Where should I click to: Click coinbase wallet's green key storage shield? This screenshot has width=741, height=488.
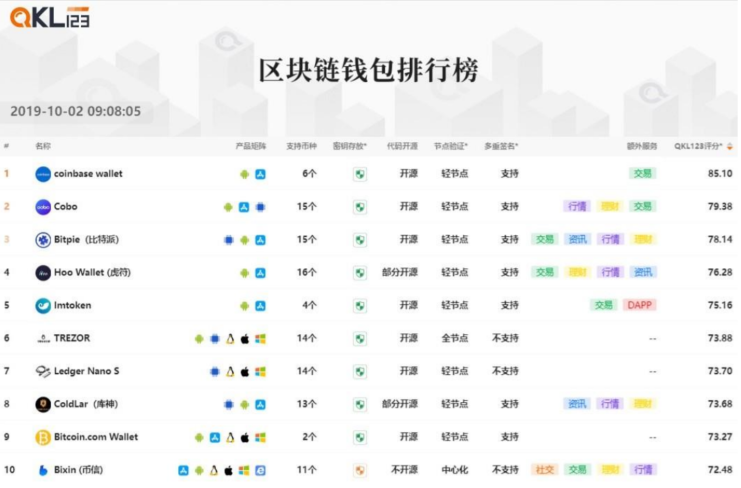click(x=360, y=174)
